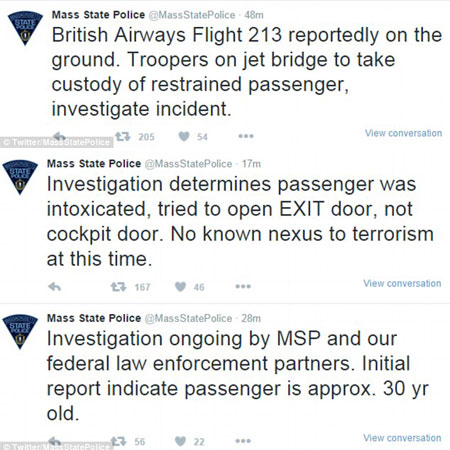Open more options on the 28m tweet
Image resolution: width=450 pixels, height=450 pixels.
tap(243, 441)
